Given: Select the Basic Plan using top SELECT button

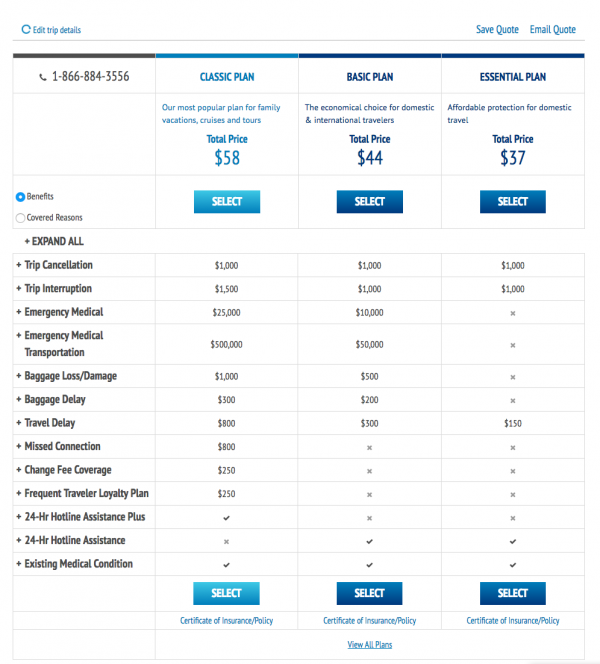Looking at the screenshot, I should click(370, 202).
